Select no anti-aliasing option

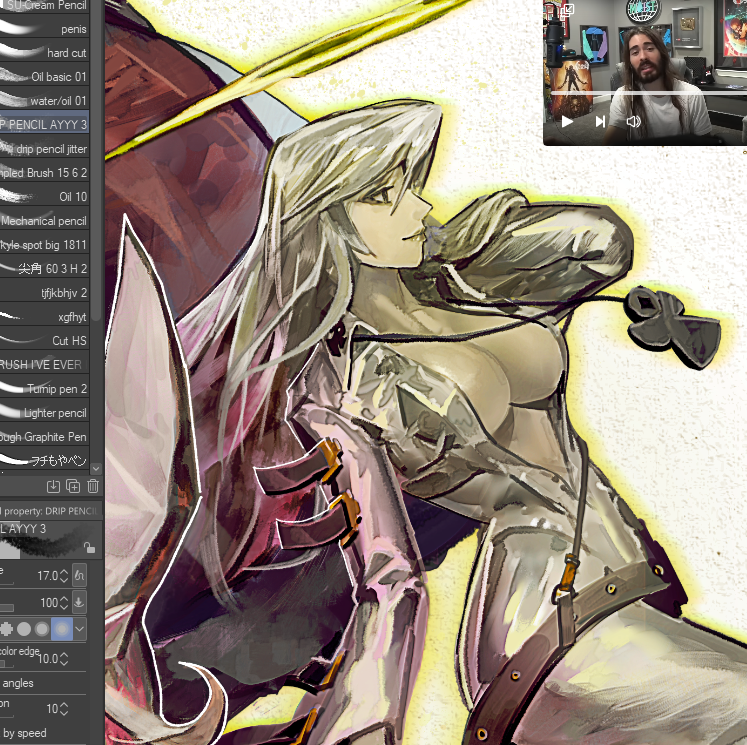coord(6,629)
